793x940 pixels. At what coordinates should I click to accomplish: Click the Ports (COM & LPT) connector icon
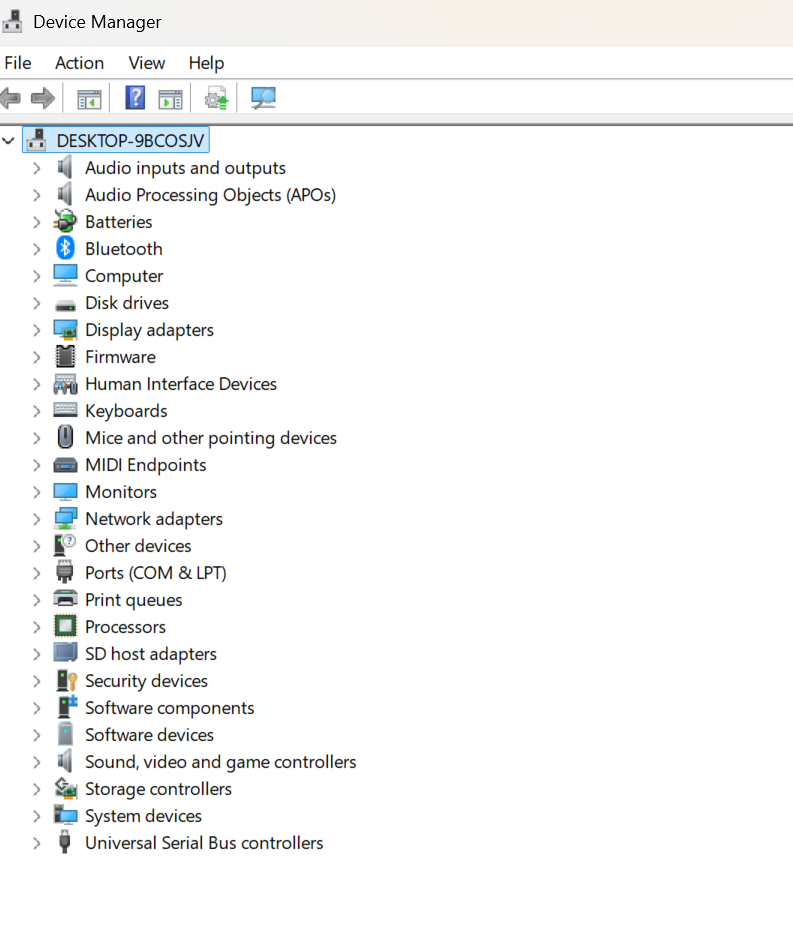point(65,572)
